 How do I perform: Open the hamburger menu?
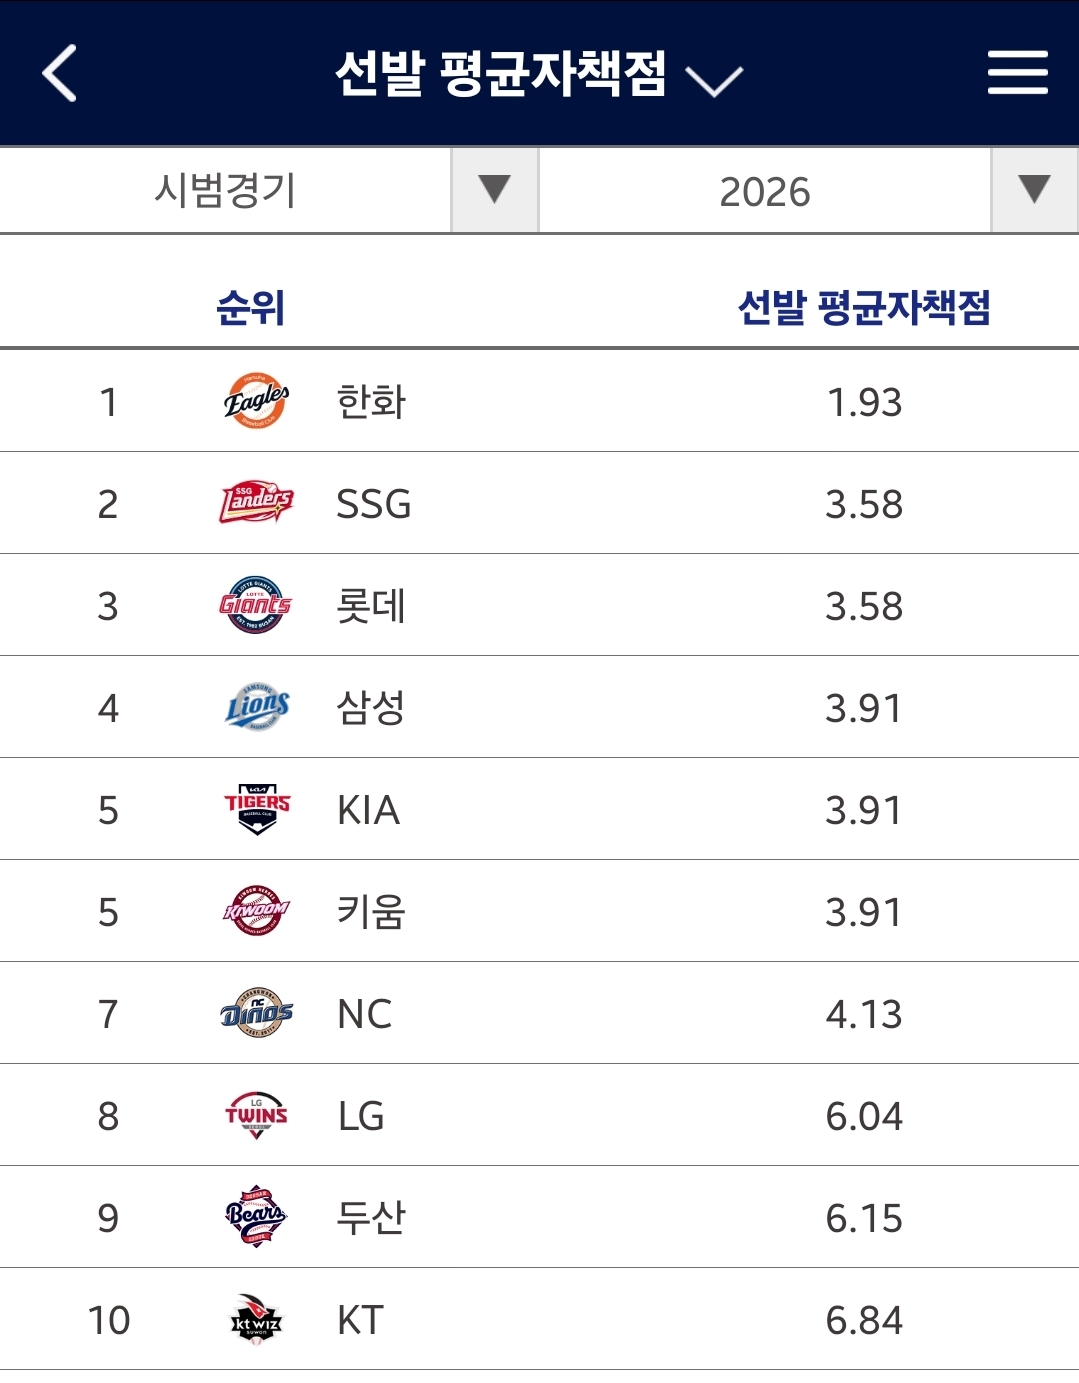click(1017, 73)
